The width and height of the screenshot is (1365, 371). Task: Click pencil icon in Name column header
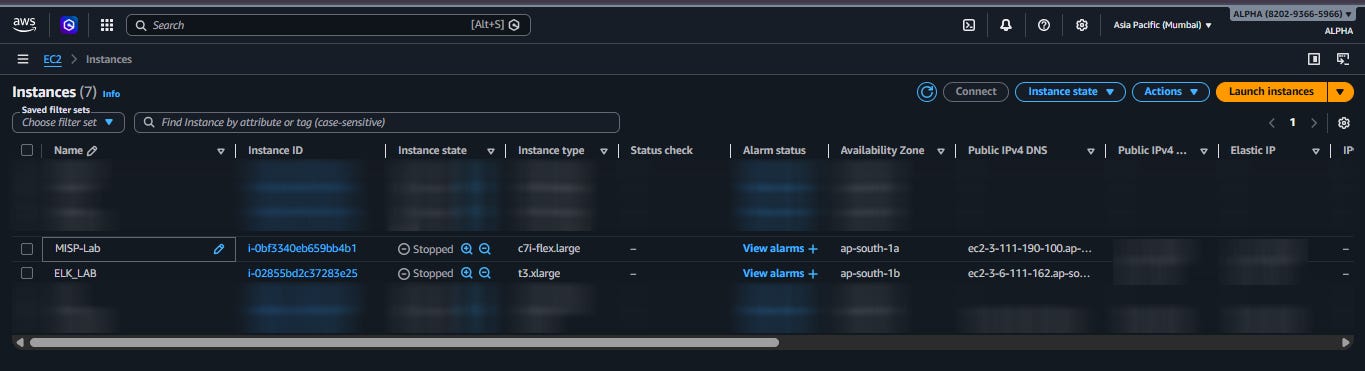pos(93,151)
